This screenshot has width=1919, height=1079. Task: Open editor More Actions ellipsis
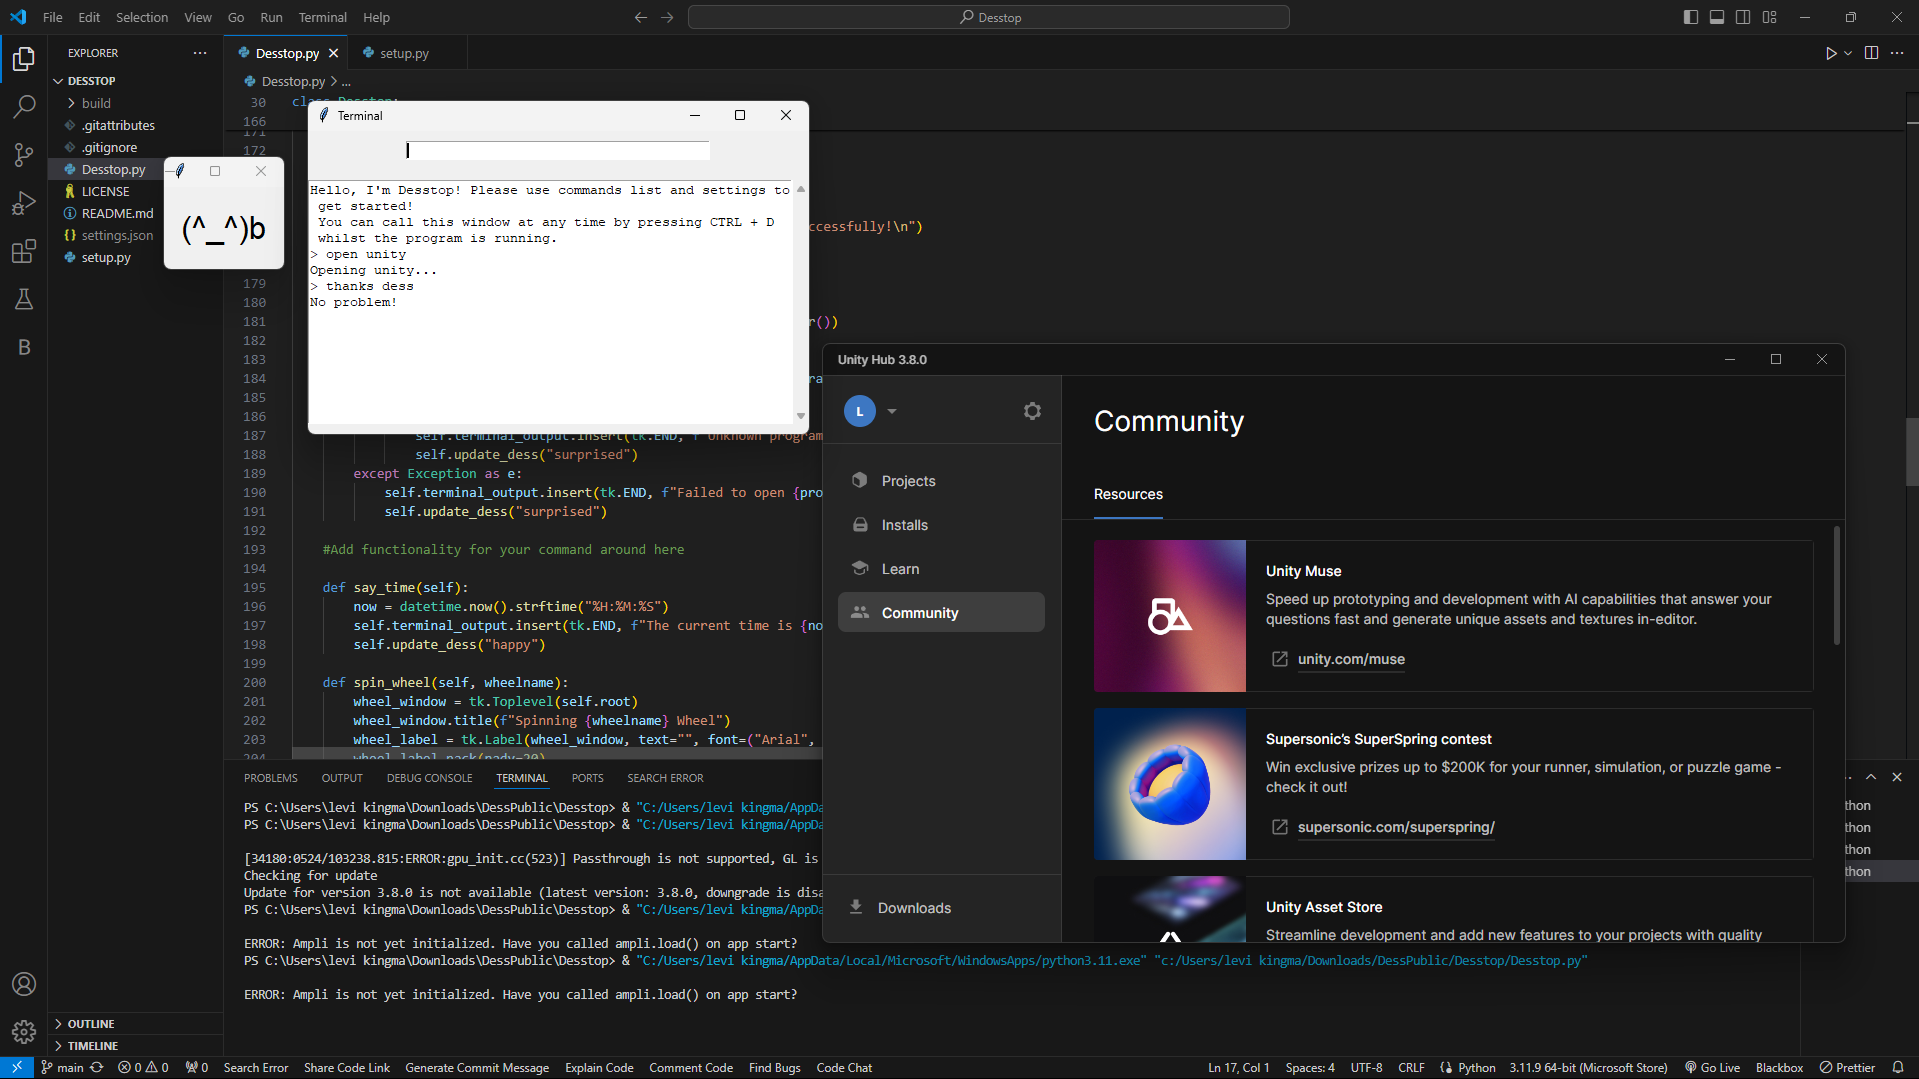pos(1897,53)
